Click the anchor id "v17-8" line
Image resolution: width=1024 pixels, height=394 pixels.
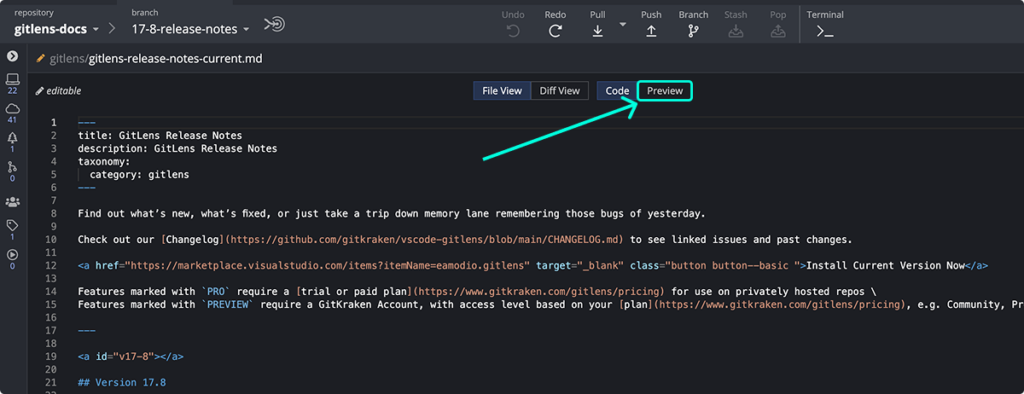[131, 356]
